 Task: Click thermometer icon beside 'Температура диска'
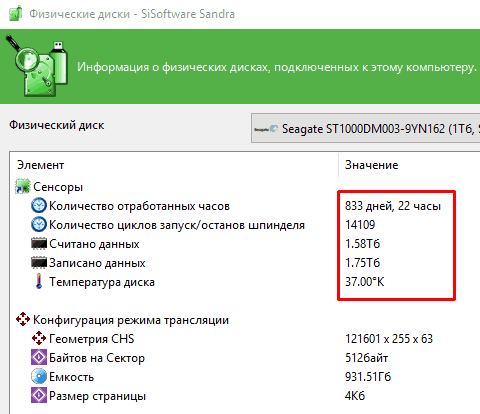tap(39, 281)
